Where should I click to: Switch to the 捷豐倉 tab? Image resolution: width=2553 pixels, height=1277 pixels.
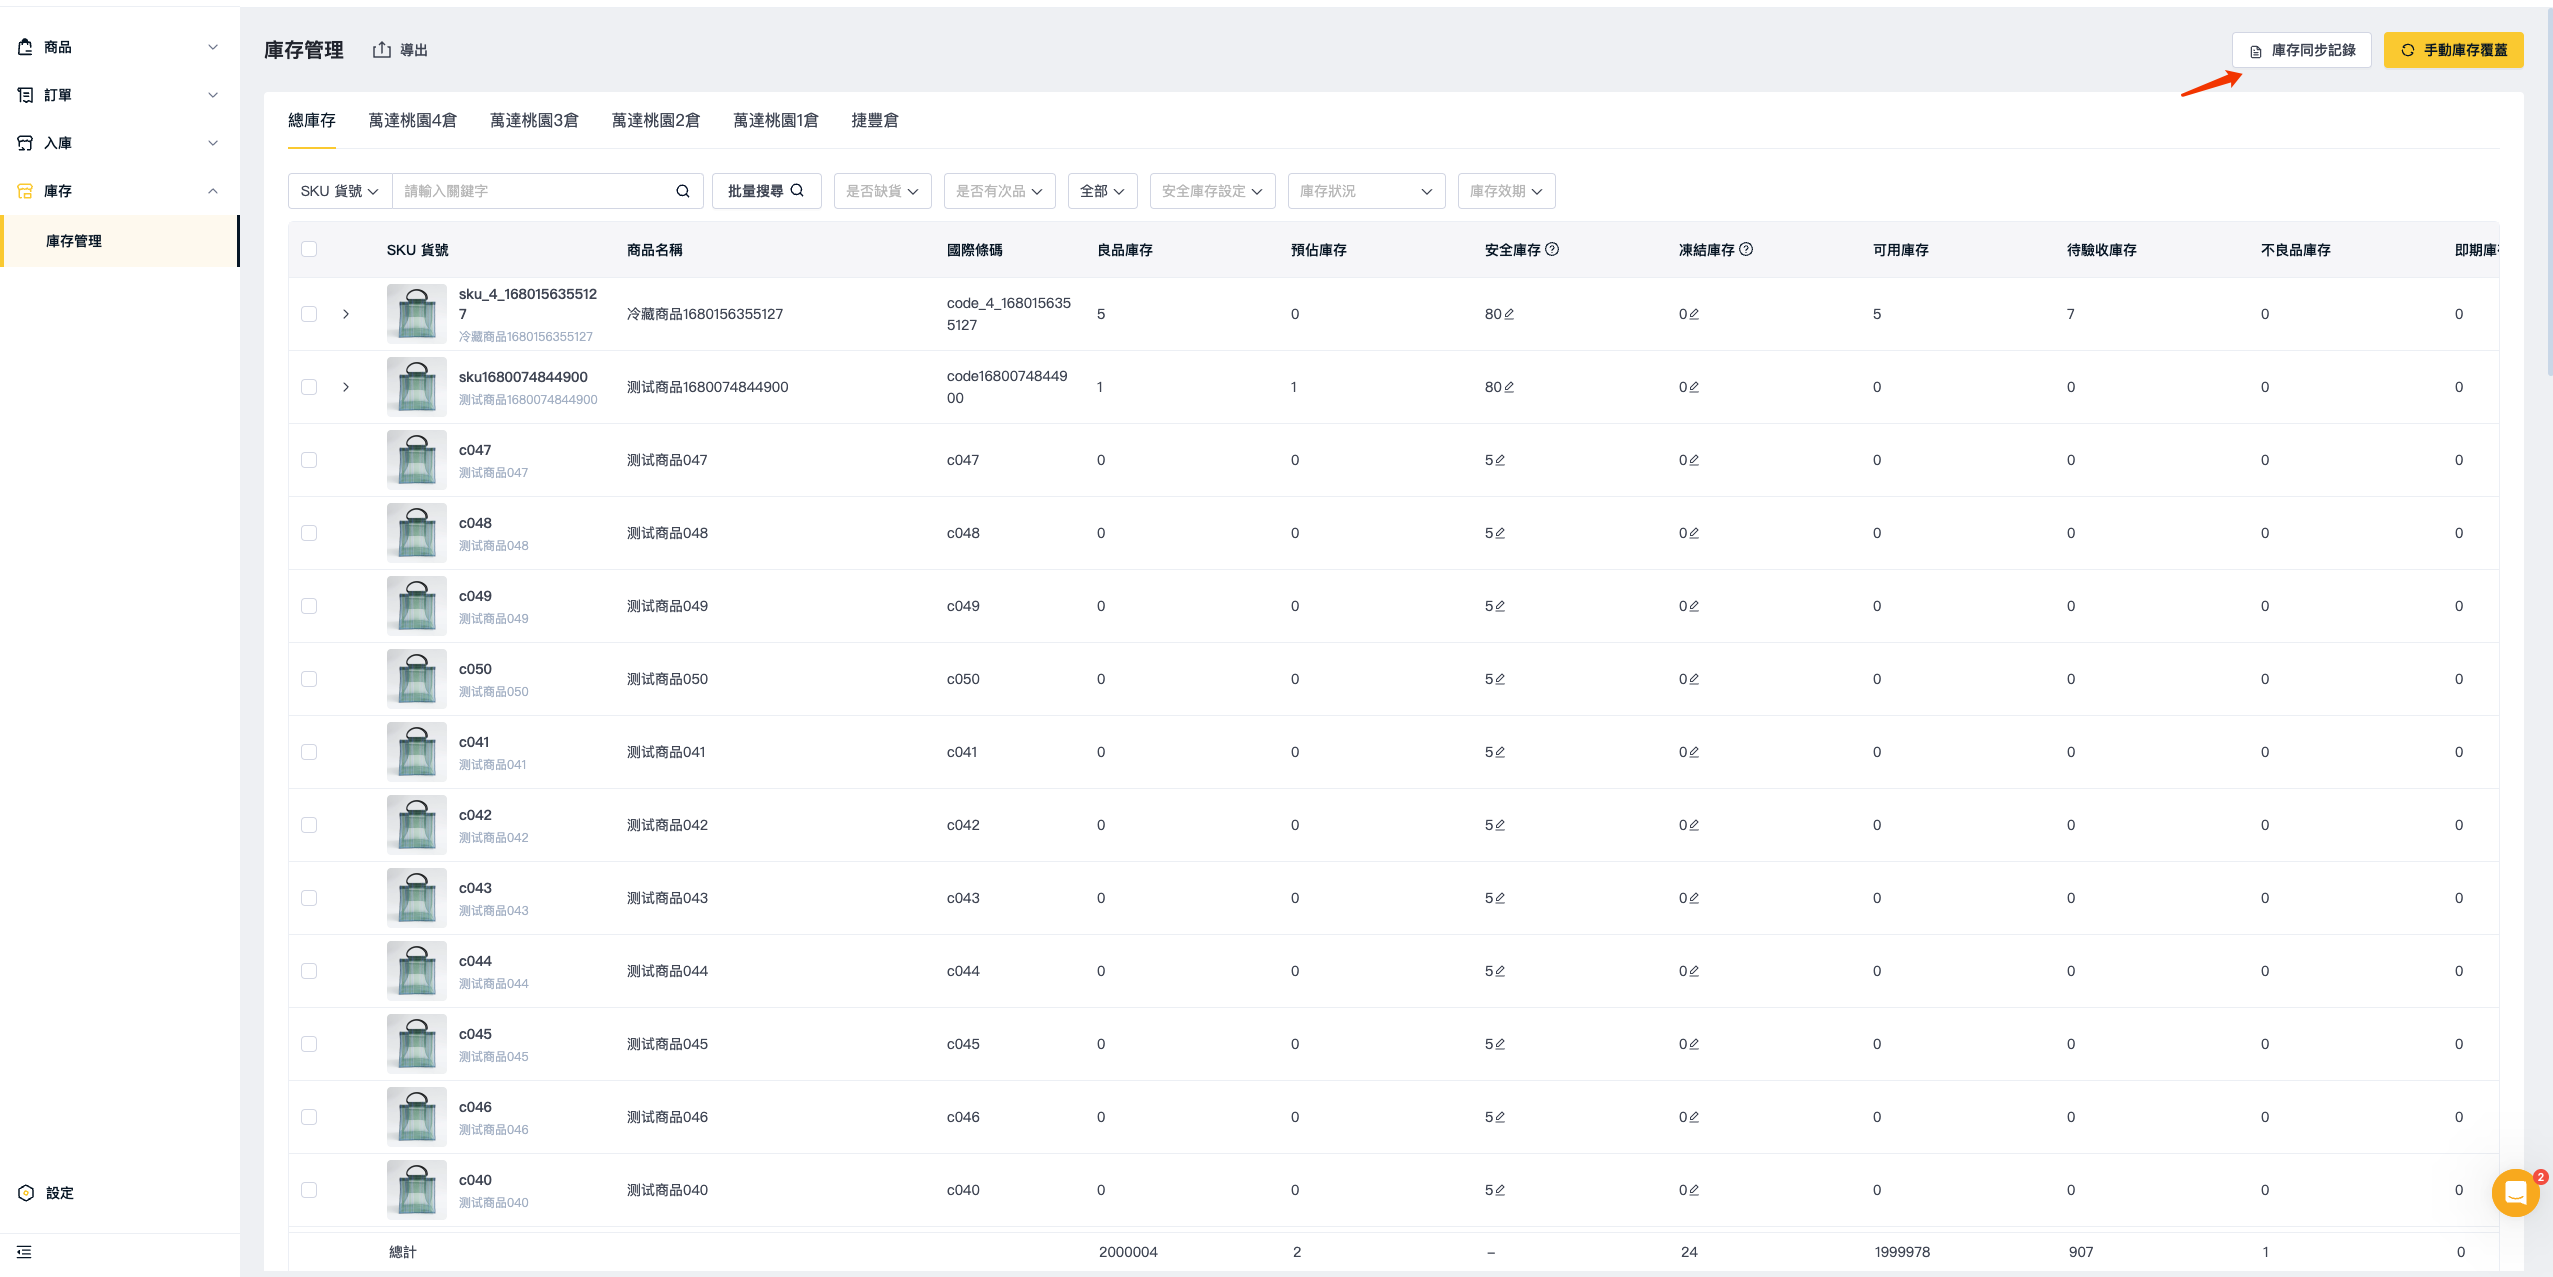[x=874, y=120]
